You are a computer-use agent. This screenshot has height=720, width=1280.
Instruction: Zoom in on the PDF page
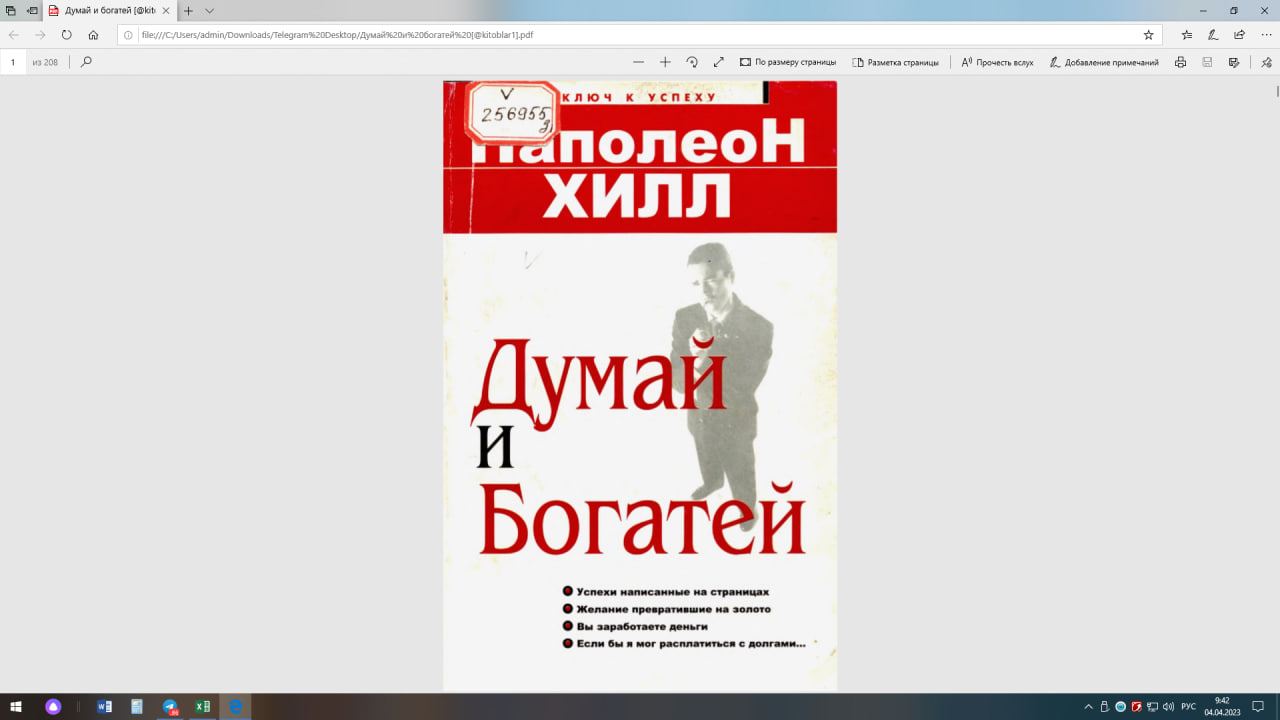664,61
